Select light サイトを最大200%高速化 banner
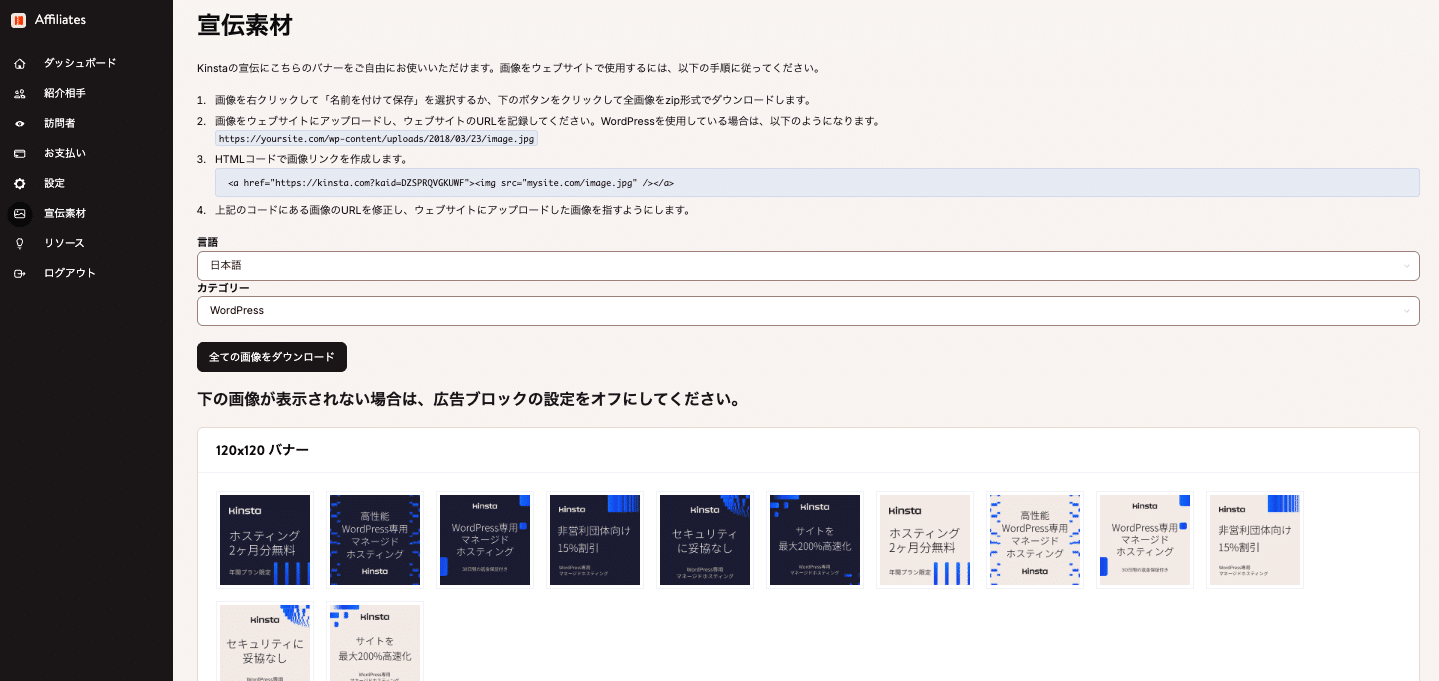Screen dimensions: 1439x681 tap(375, 642)
